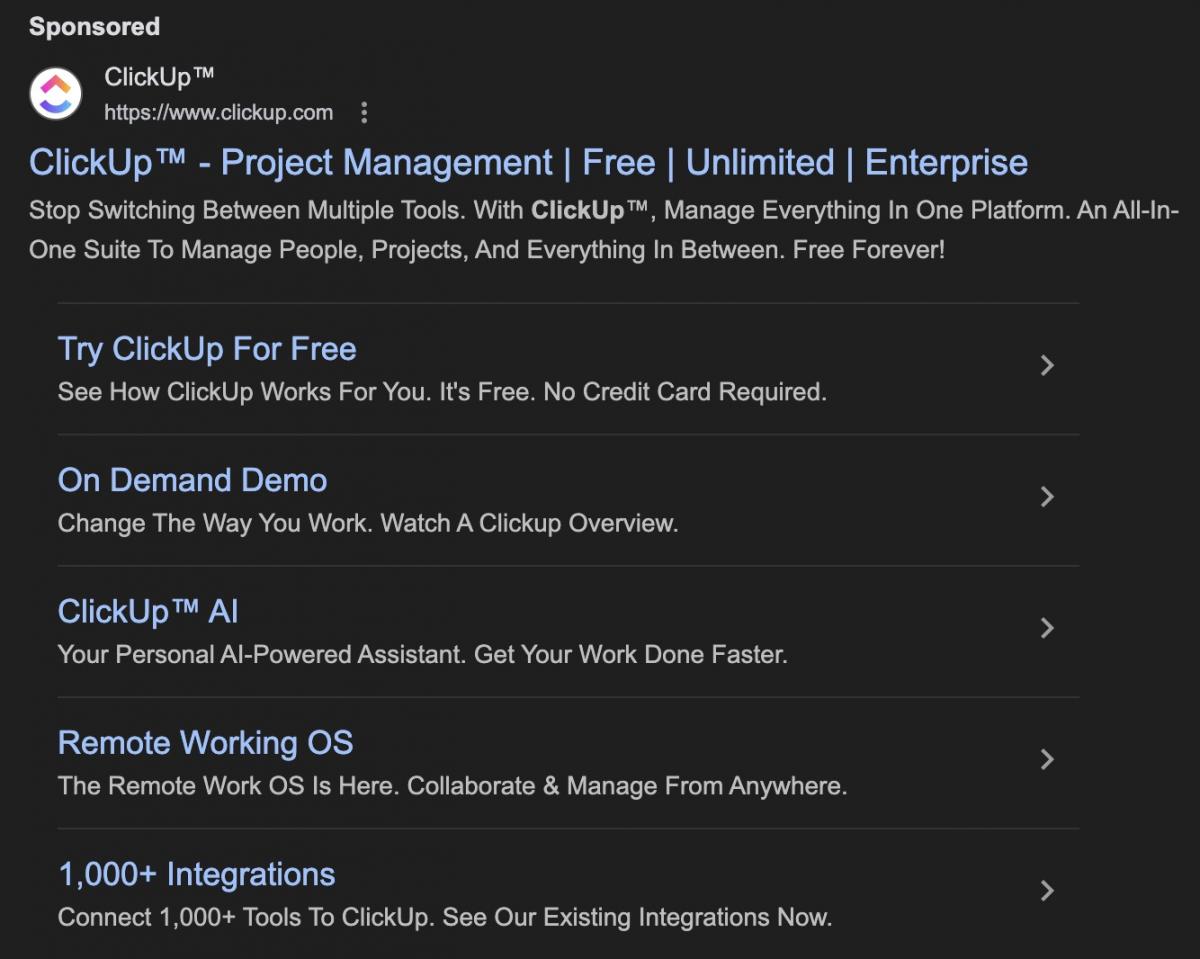The image size is (1200, 959).
Task: Open the Try ClickUp For Free link
Action: [207, 349]
